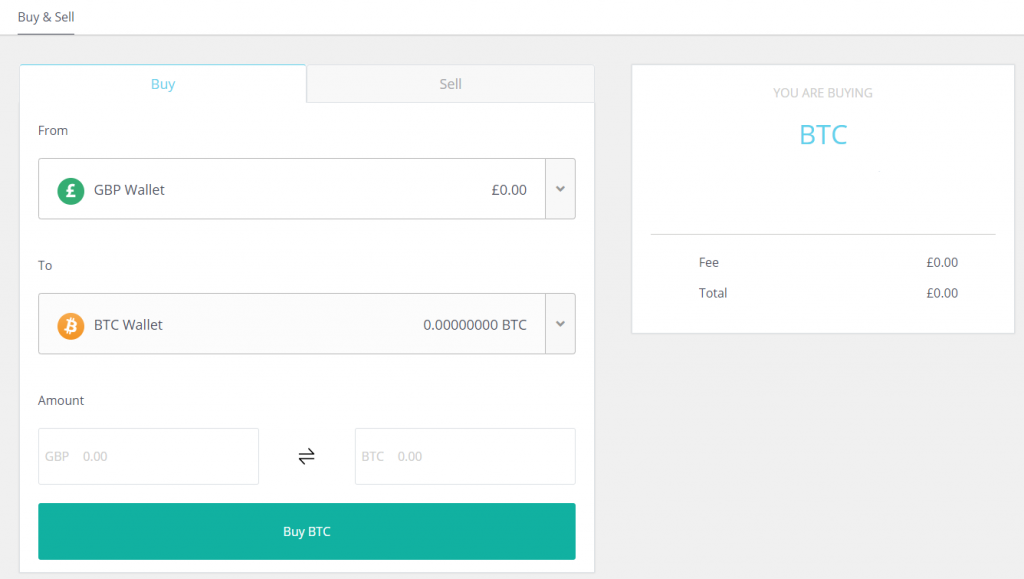Swap currencies with the exchange arrows icon
Viewport: 1024px width, 579px height.
(306, 456)
